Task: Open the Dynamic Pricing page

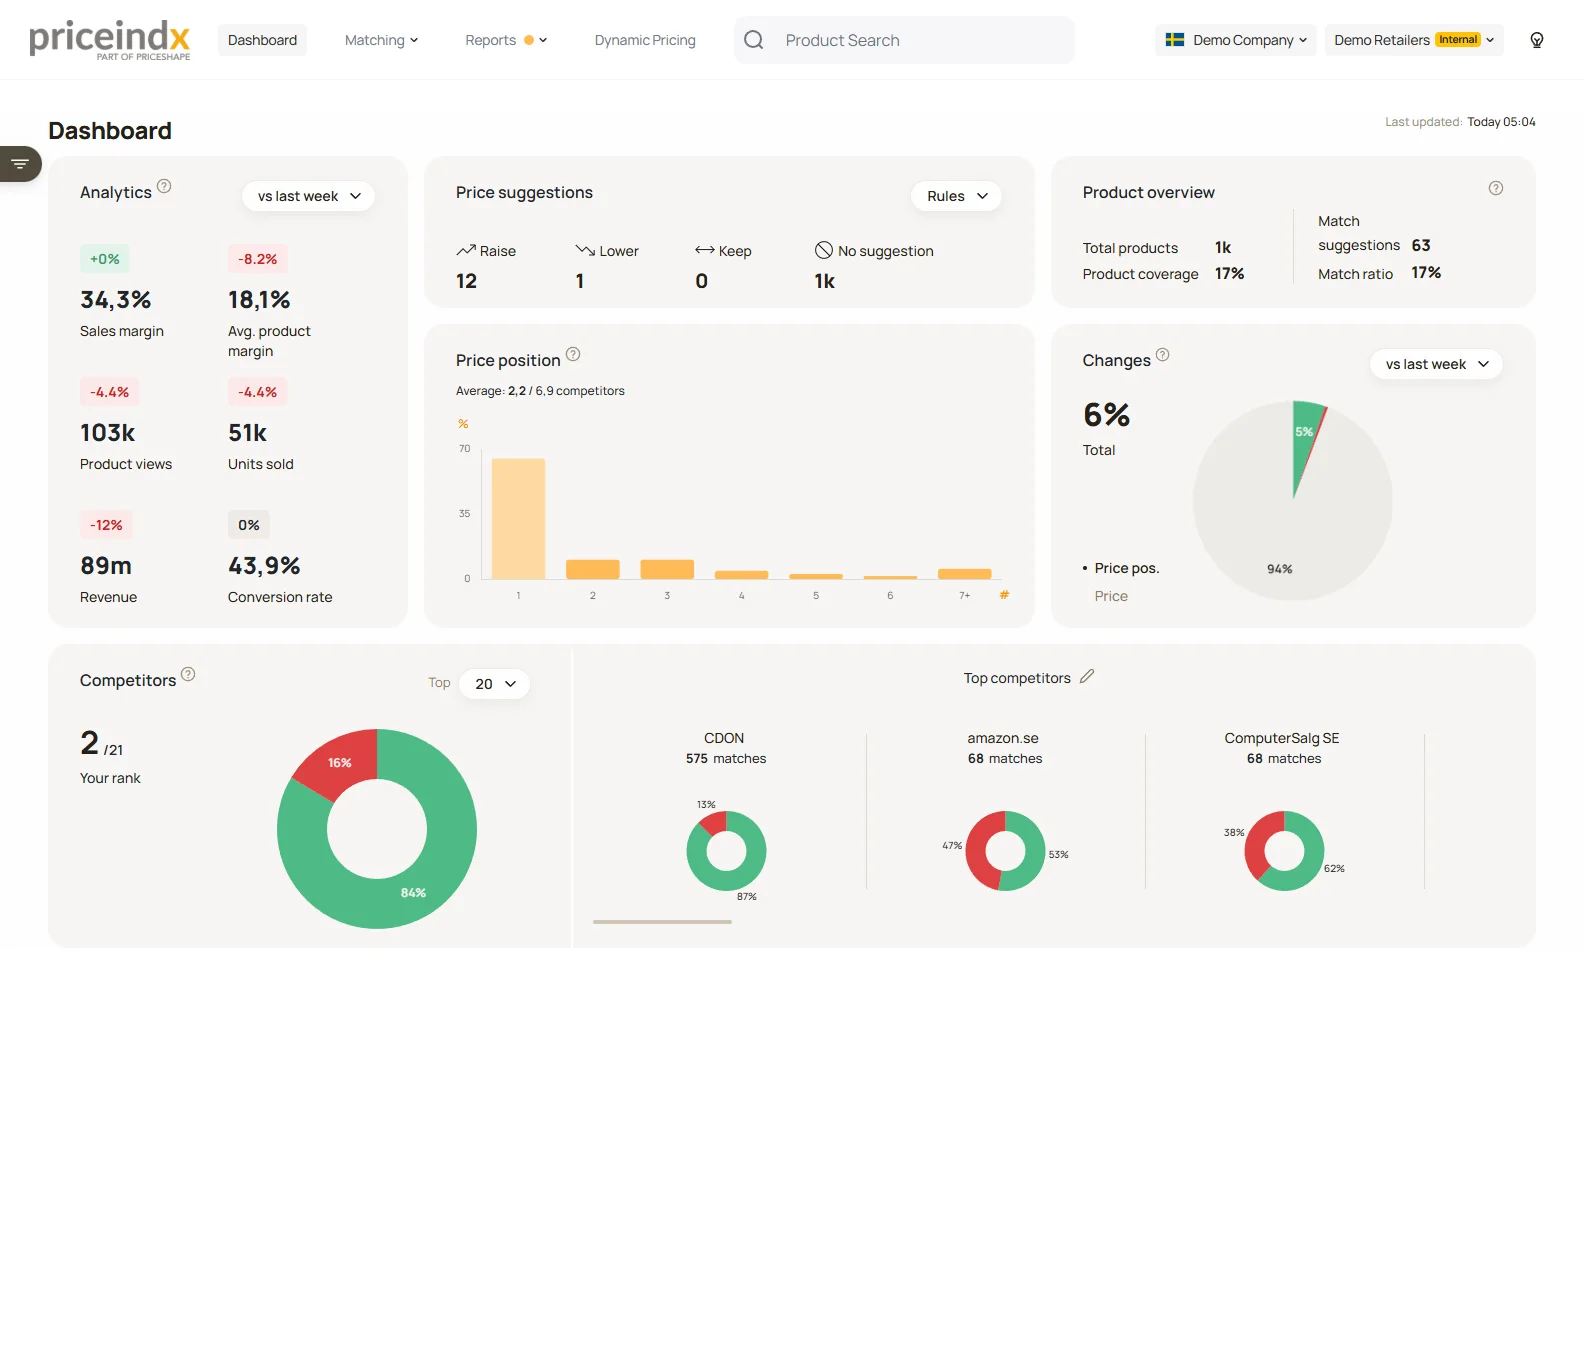Action: coord(645,40)
